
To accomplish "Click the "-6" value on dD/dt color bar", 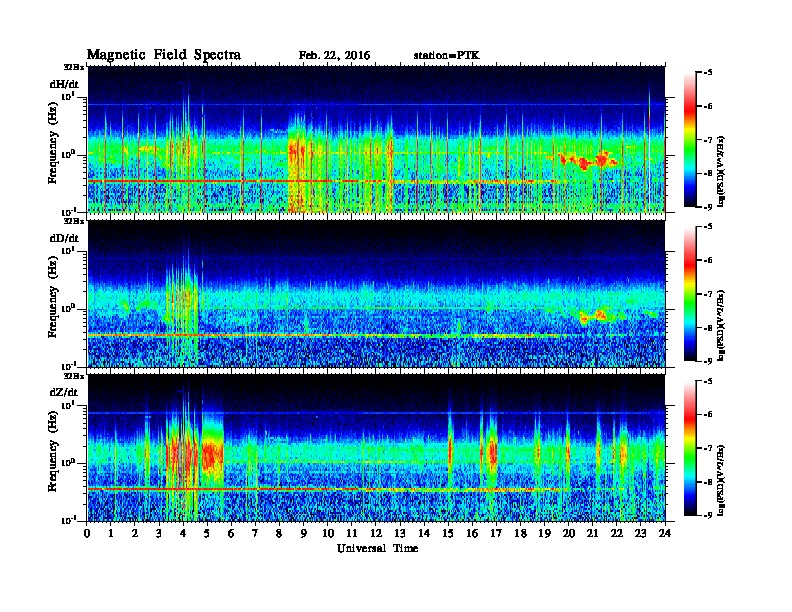I will [708, 261].
